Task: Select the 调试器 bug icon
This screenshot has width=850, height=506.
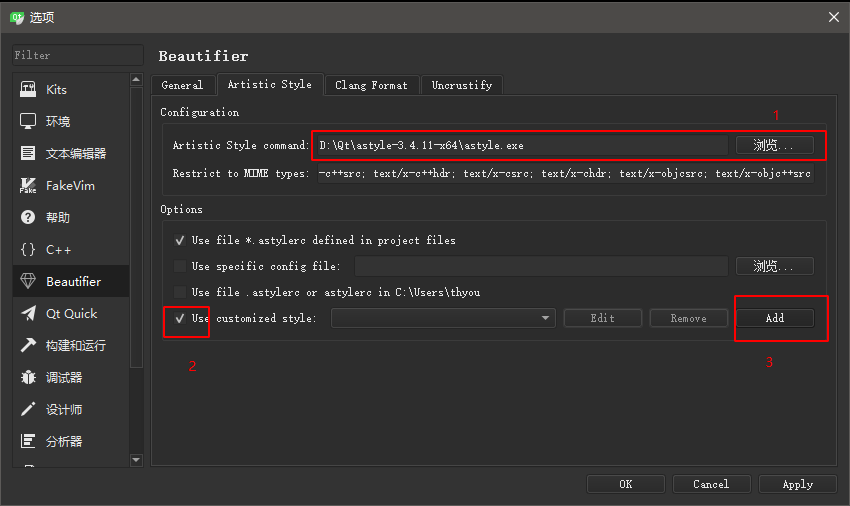Action: point(28,378)
